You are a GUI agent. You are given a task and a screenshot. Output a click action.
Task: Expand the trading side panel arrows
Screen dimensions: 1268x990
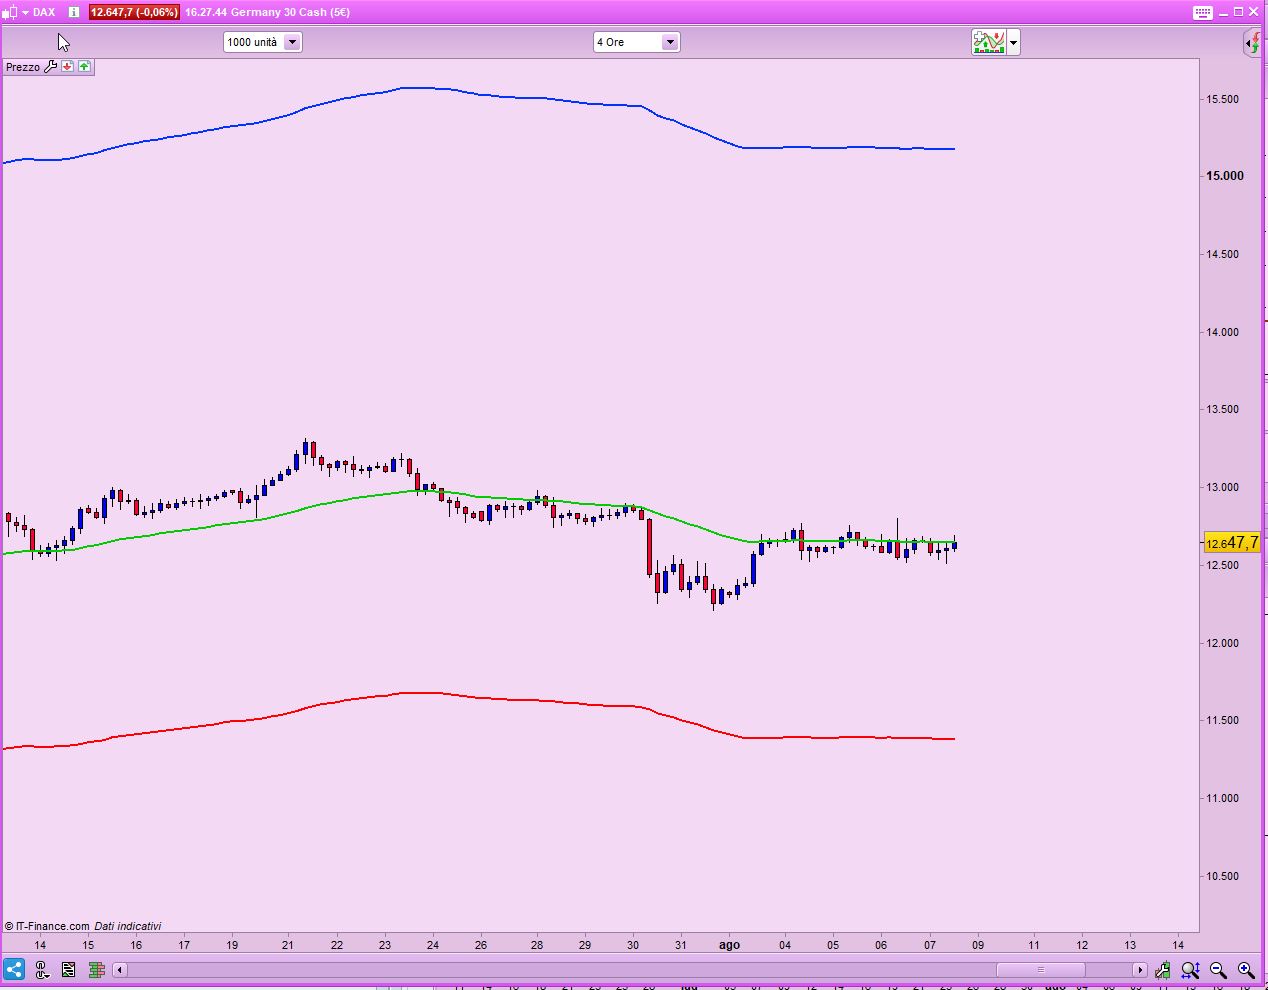pos(1253,42)
